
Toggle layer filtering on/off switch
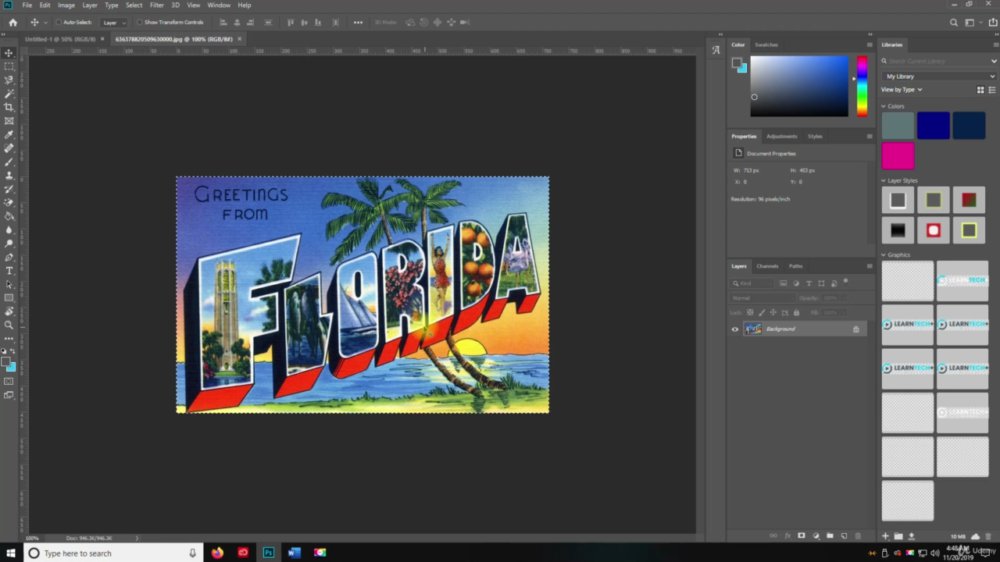pos(846,281)
